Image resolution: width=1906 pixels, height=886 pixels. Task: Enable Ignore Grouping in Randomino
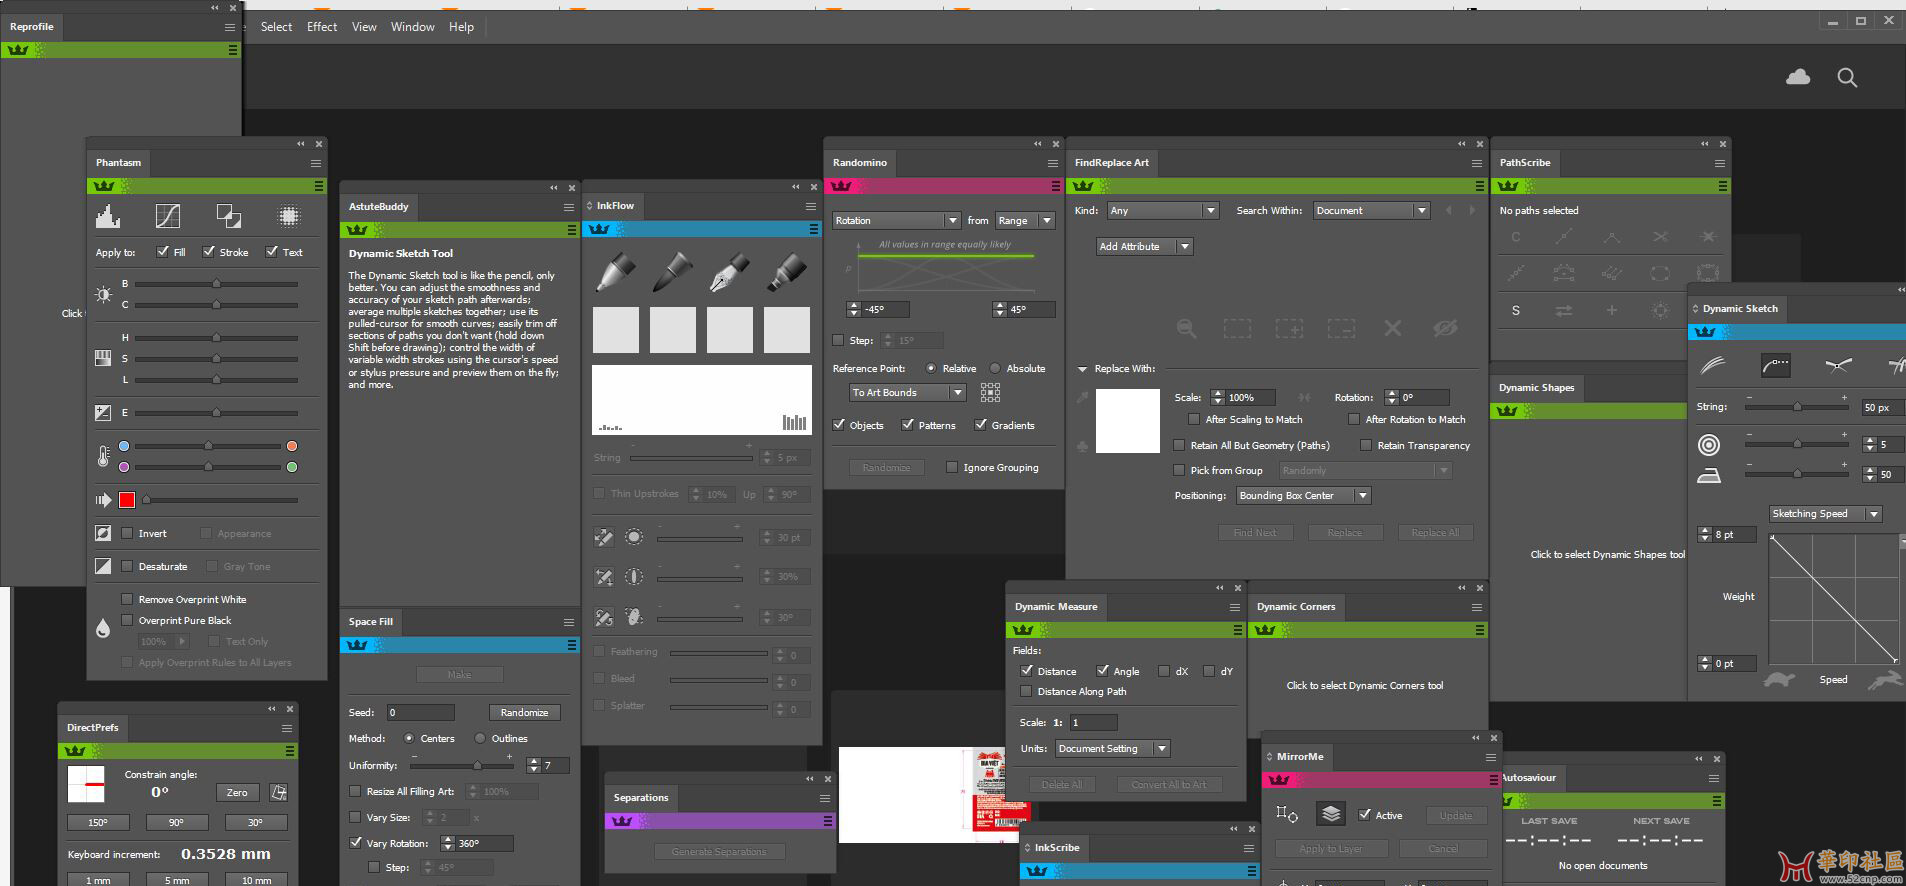click(x=952, y=467)
